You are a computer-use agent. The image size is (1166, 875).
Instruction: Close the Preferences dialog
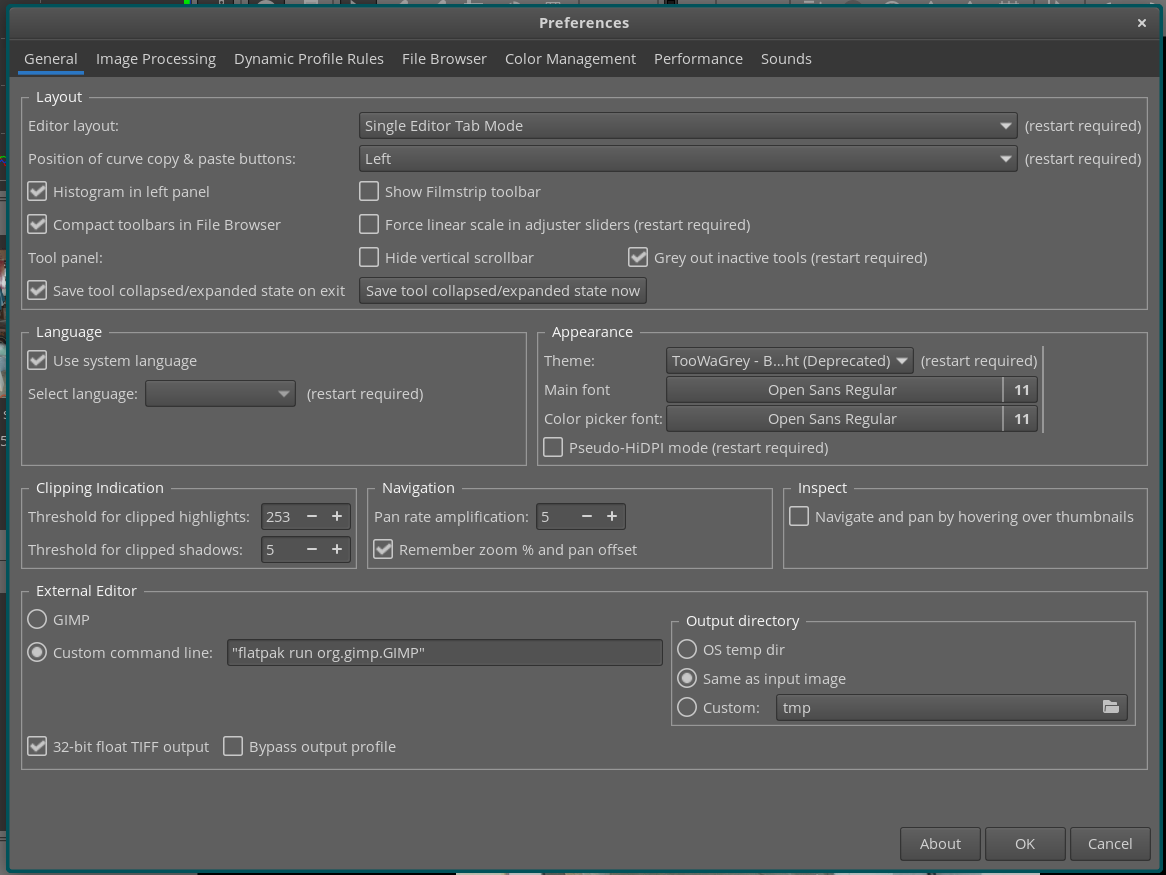(x=1141, y=23)
